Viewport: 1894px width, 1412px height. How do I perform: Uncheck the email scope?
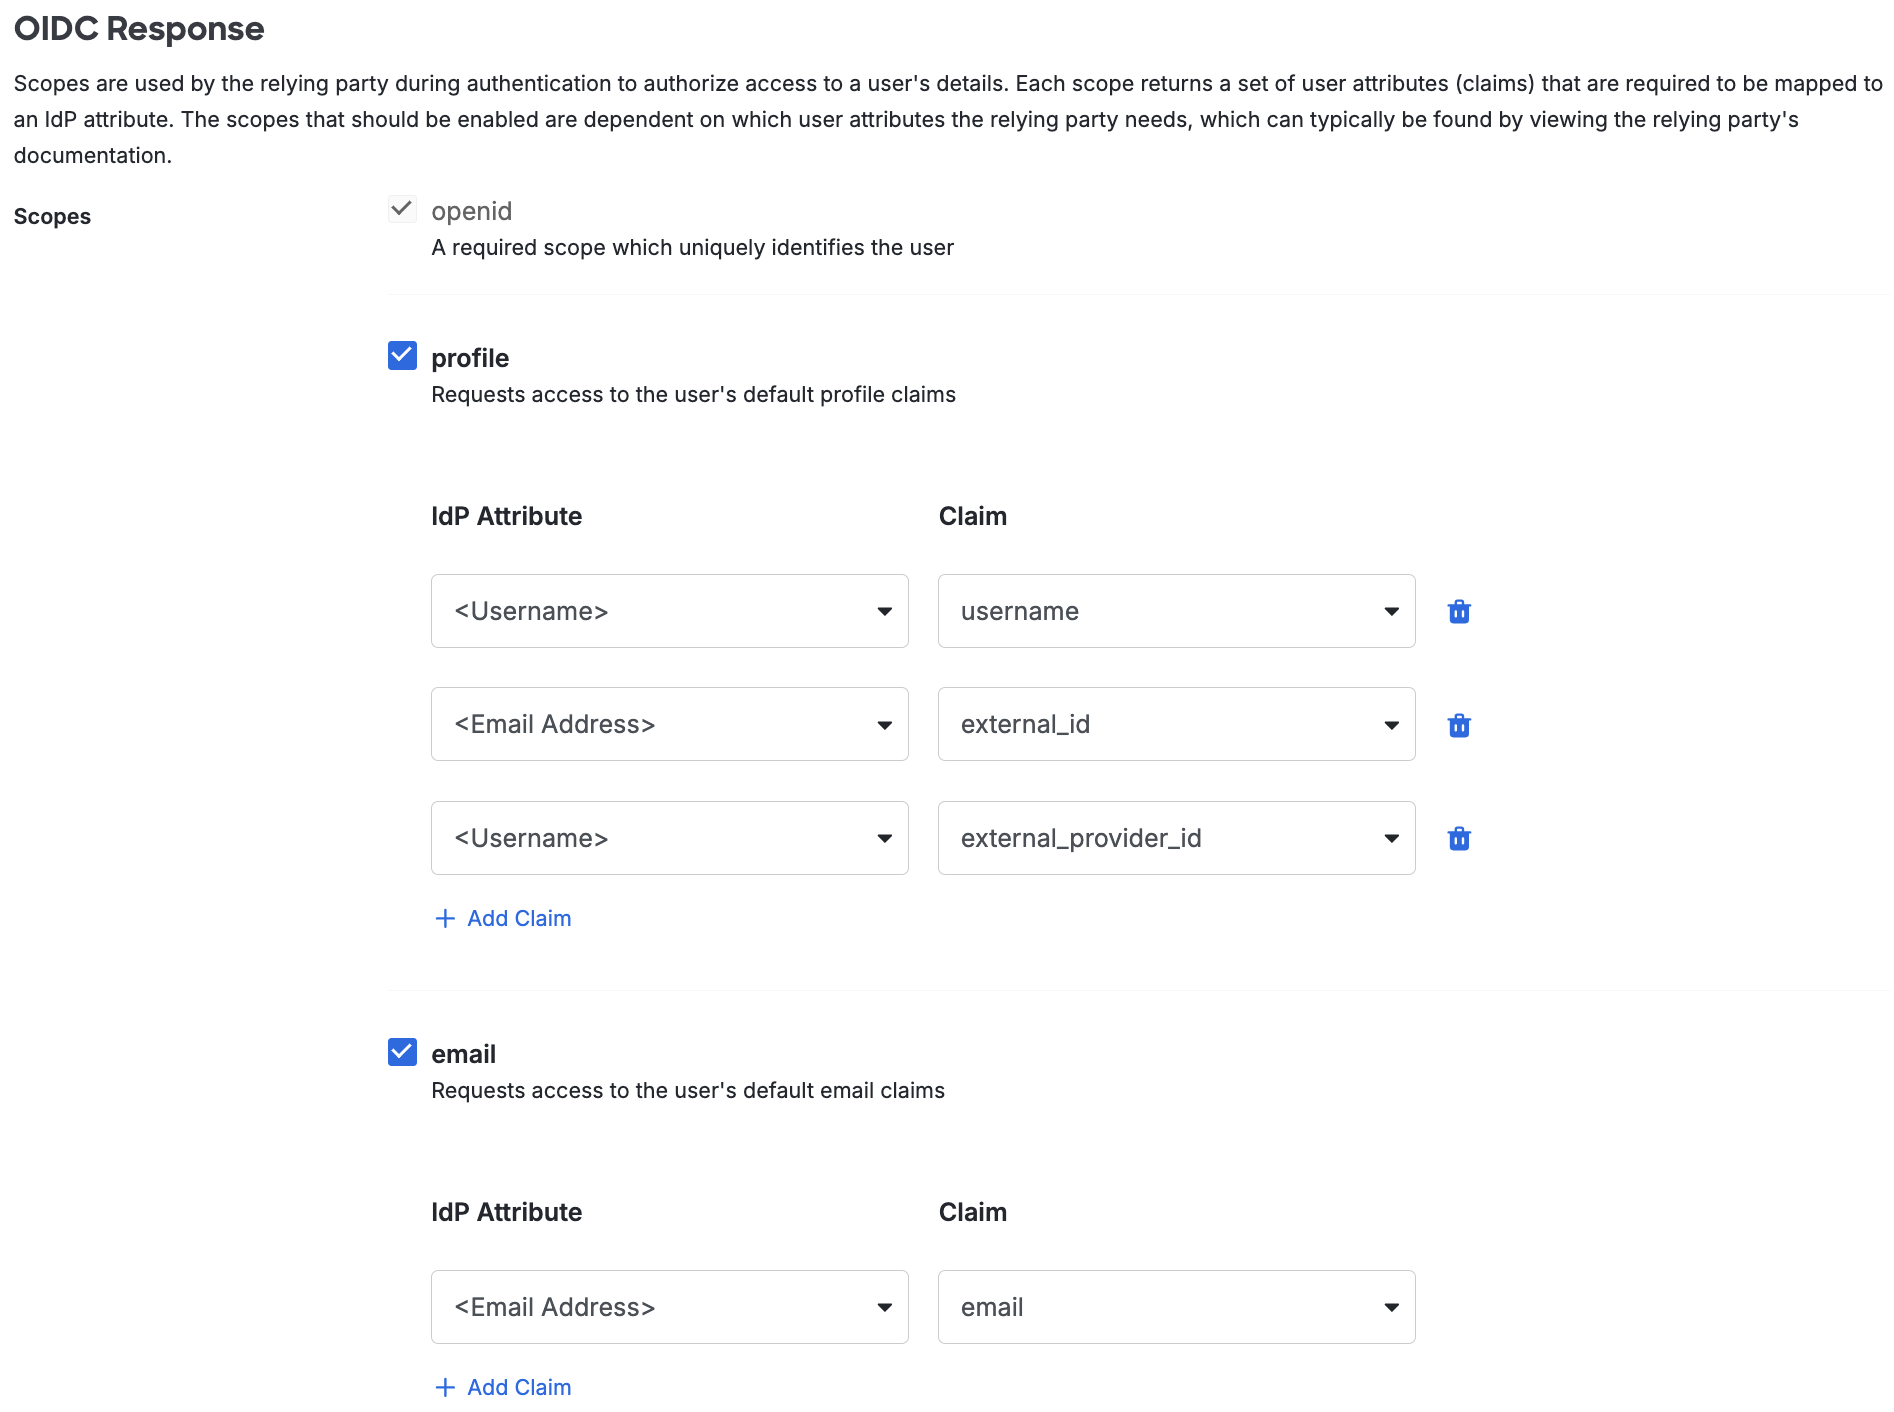402,1051
